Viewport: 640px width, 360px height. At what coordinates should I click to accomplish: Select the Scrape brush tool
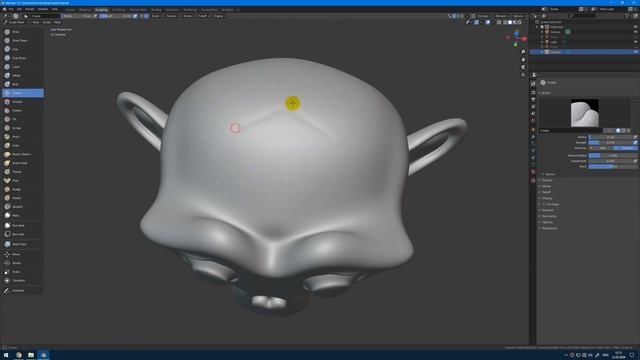click(22, 128)
